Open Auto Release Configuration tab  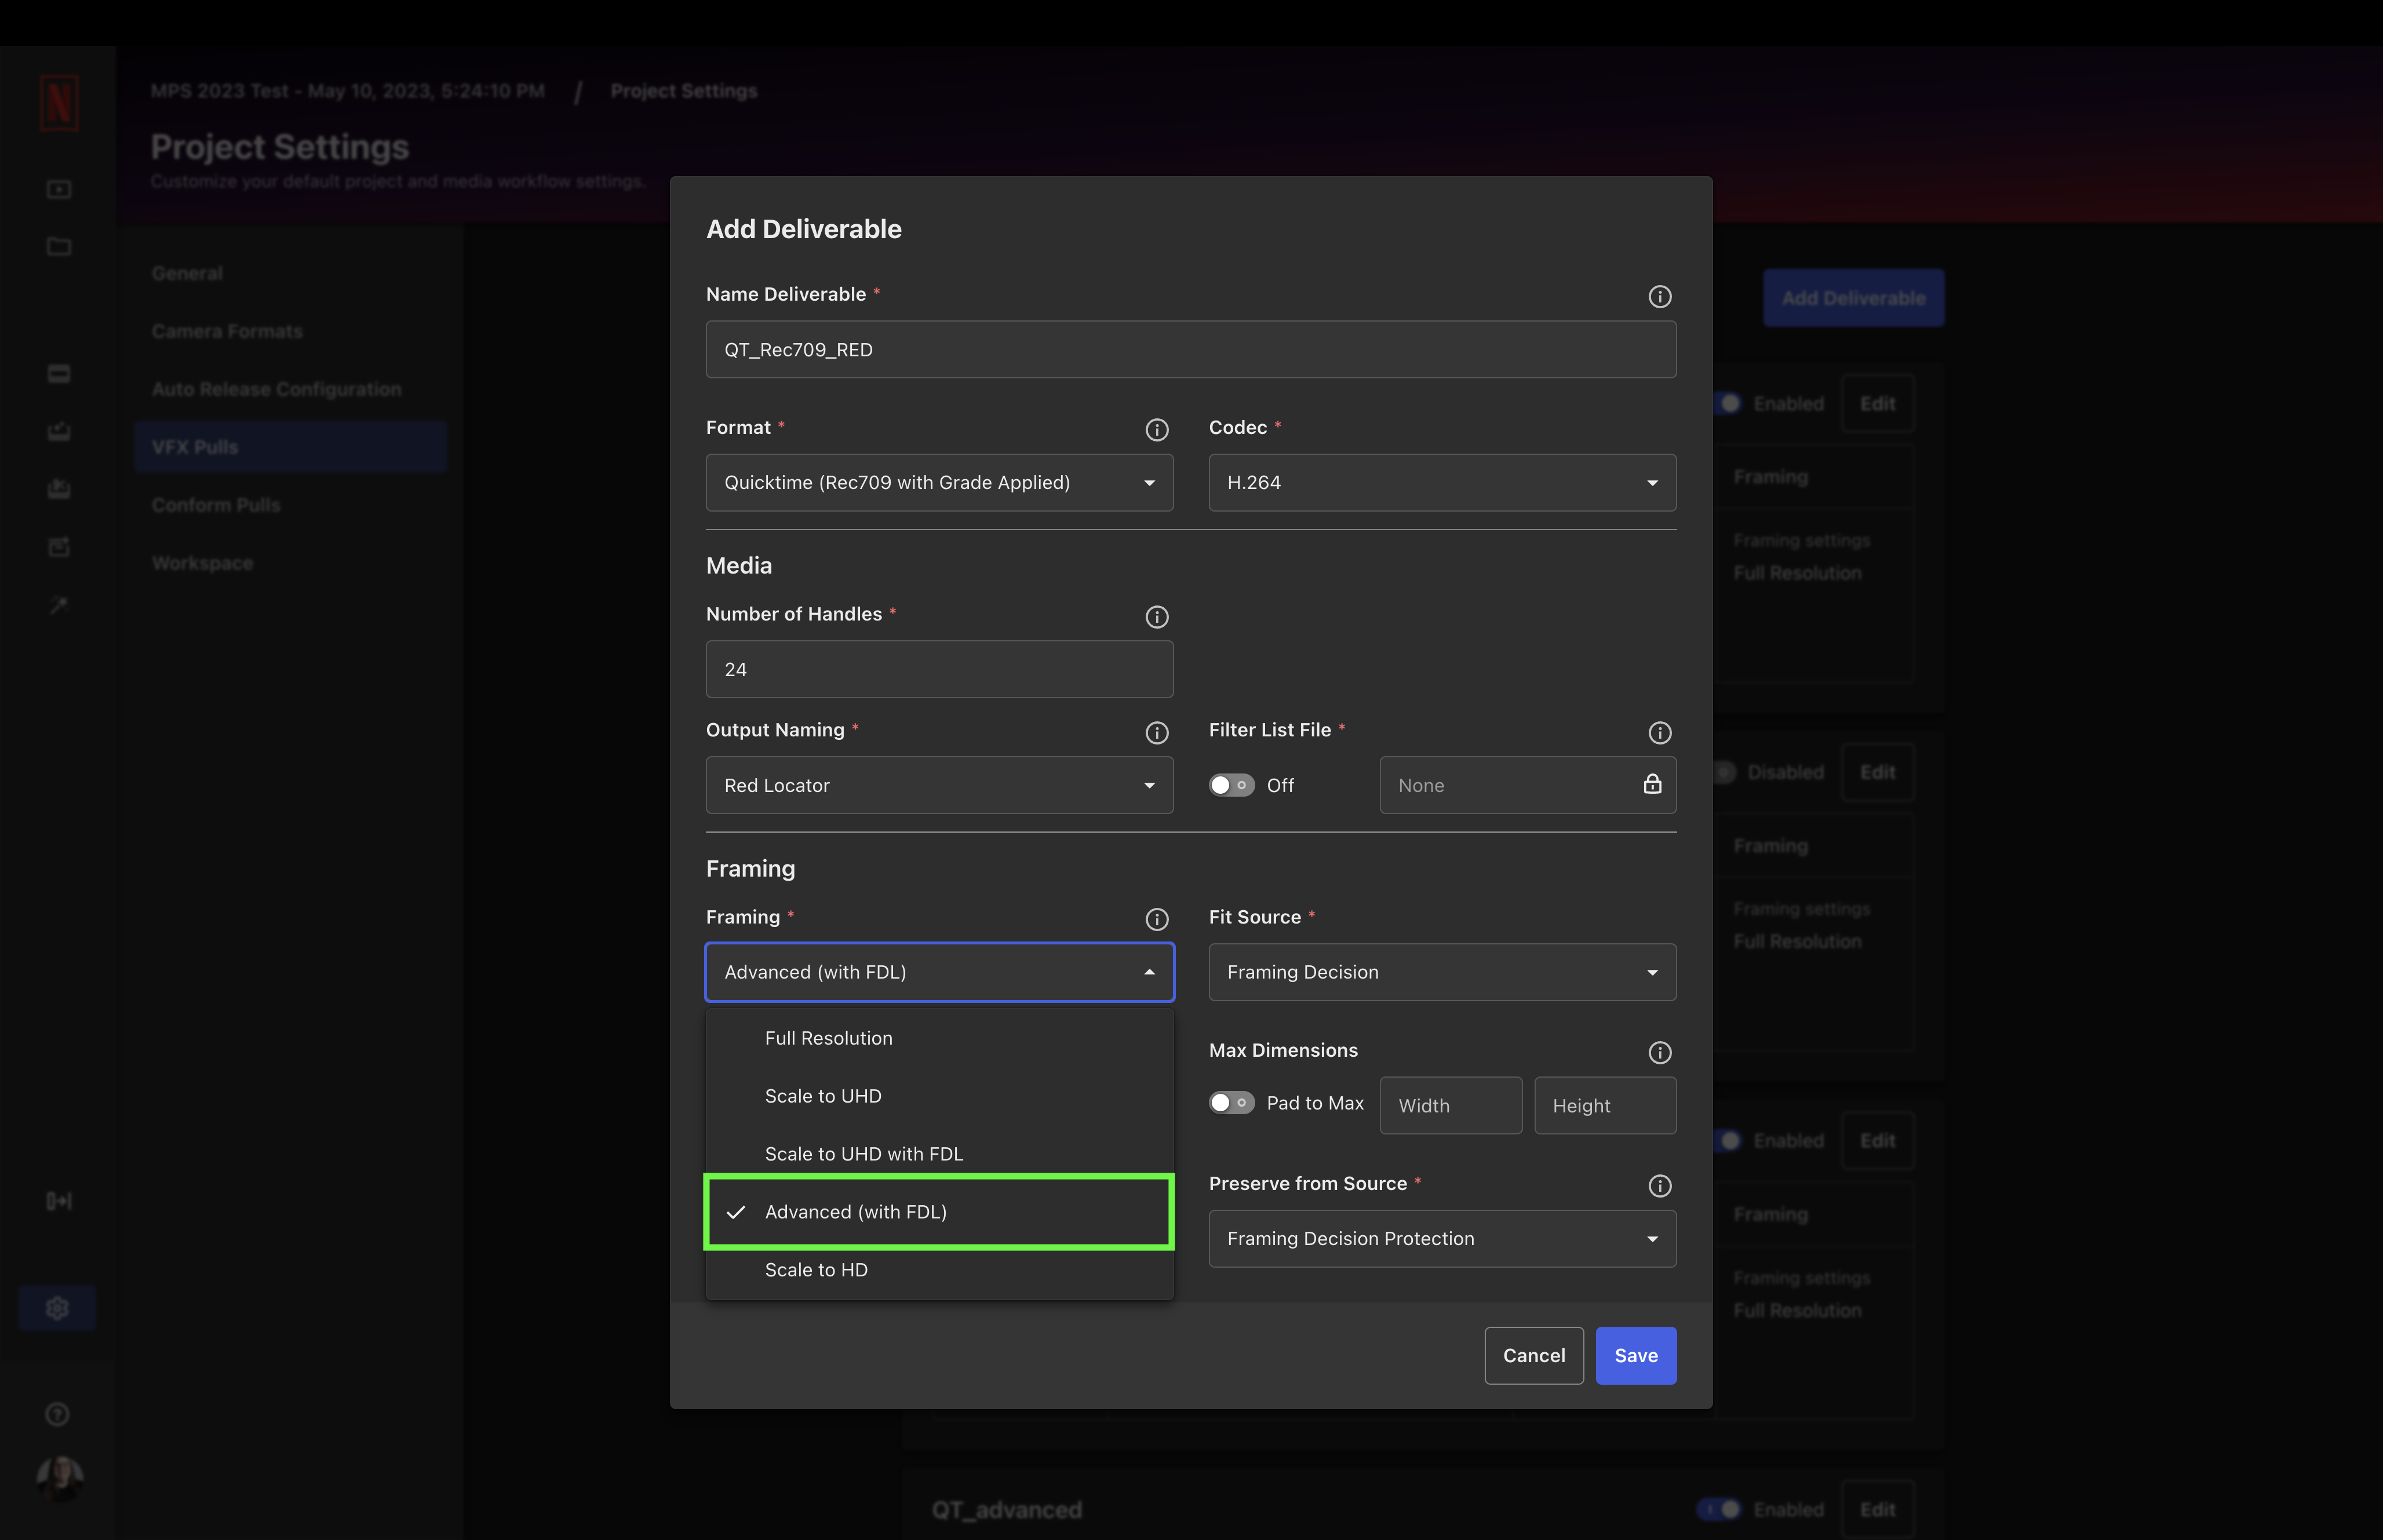click(290, 389)
